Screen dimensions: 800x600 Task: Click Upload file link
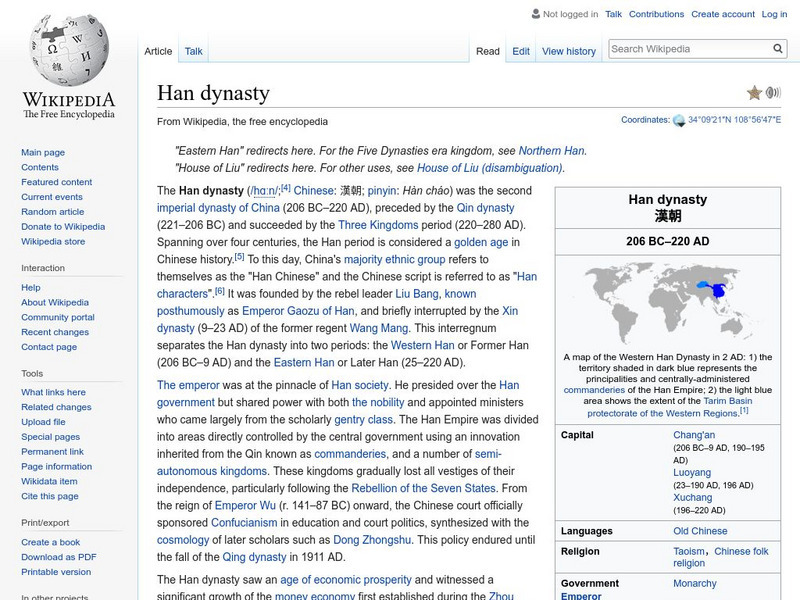tap(43, 421)
